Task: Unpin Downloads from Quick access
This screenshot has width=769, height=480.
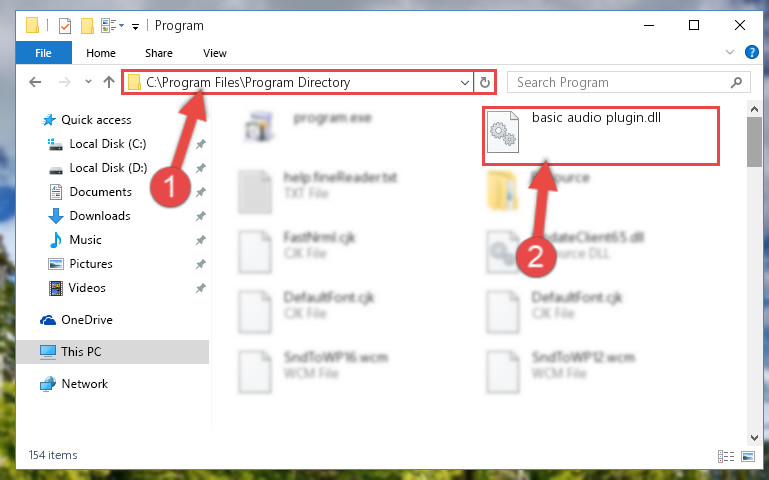Action: pos(201,216)
